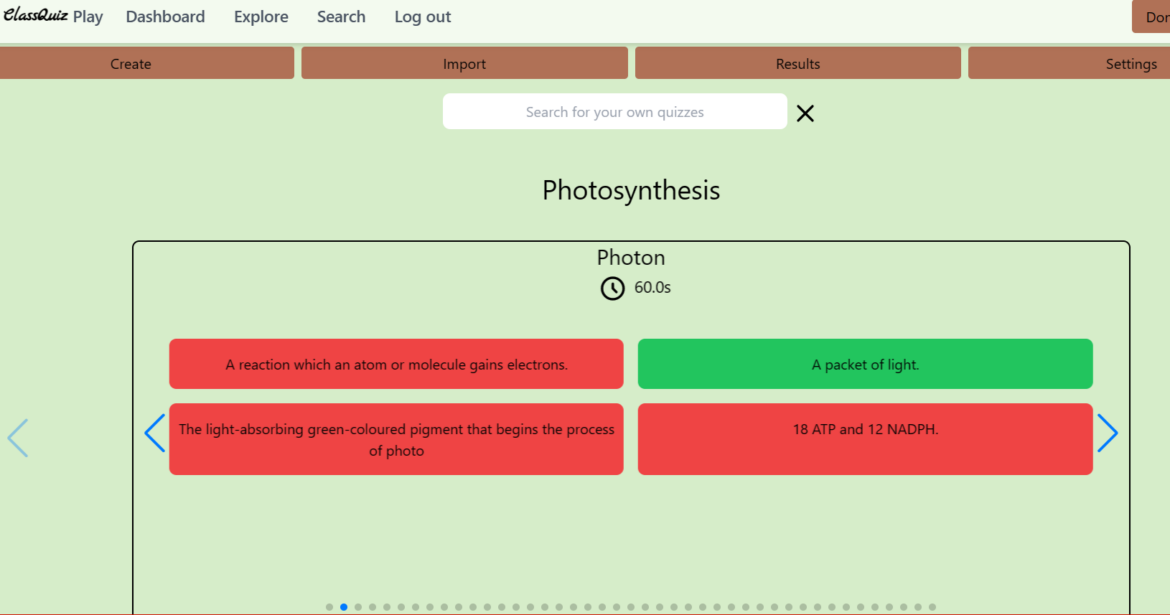Click the faded arrow at the far left edge
The height and width of the screenshot is (615, 1170).
coord(17,438)
